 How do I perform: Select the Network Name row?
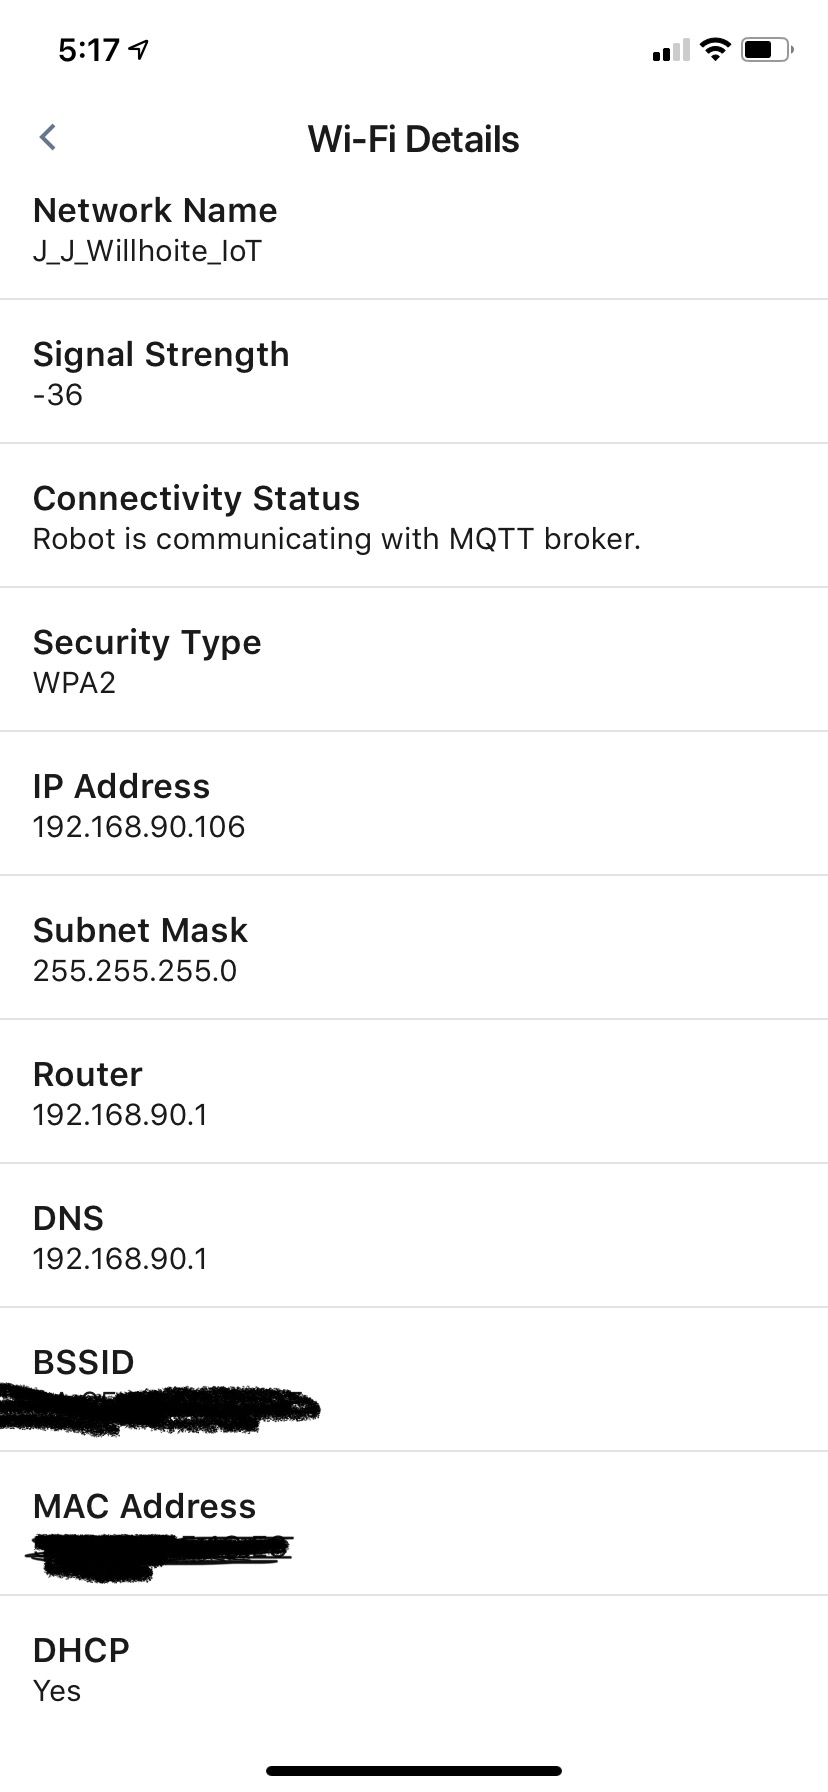click(x=414, y=229)
